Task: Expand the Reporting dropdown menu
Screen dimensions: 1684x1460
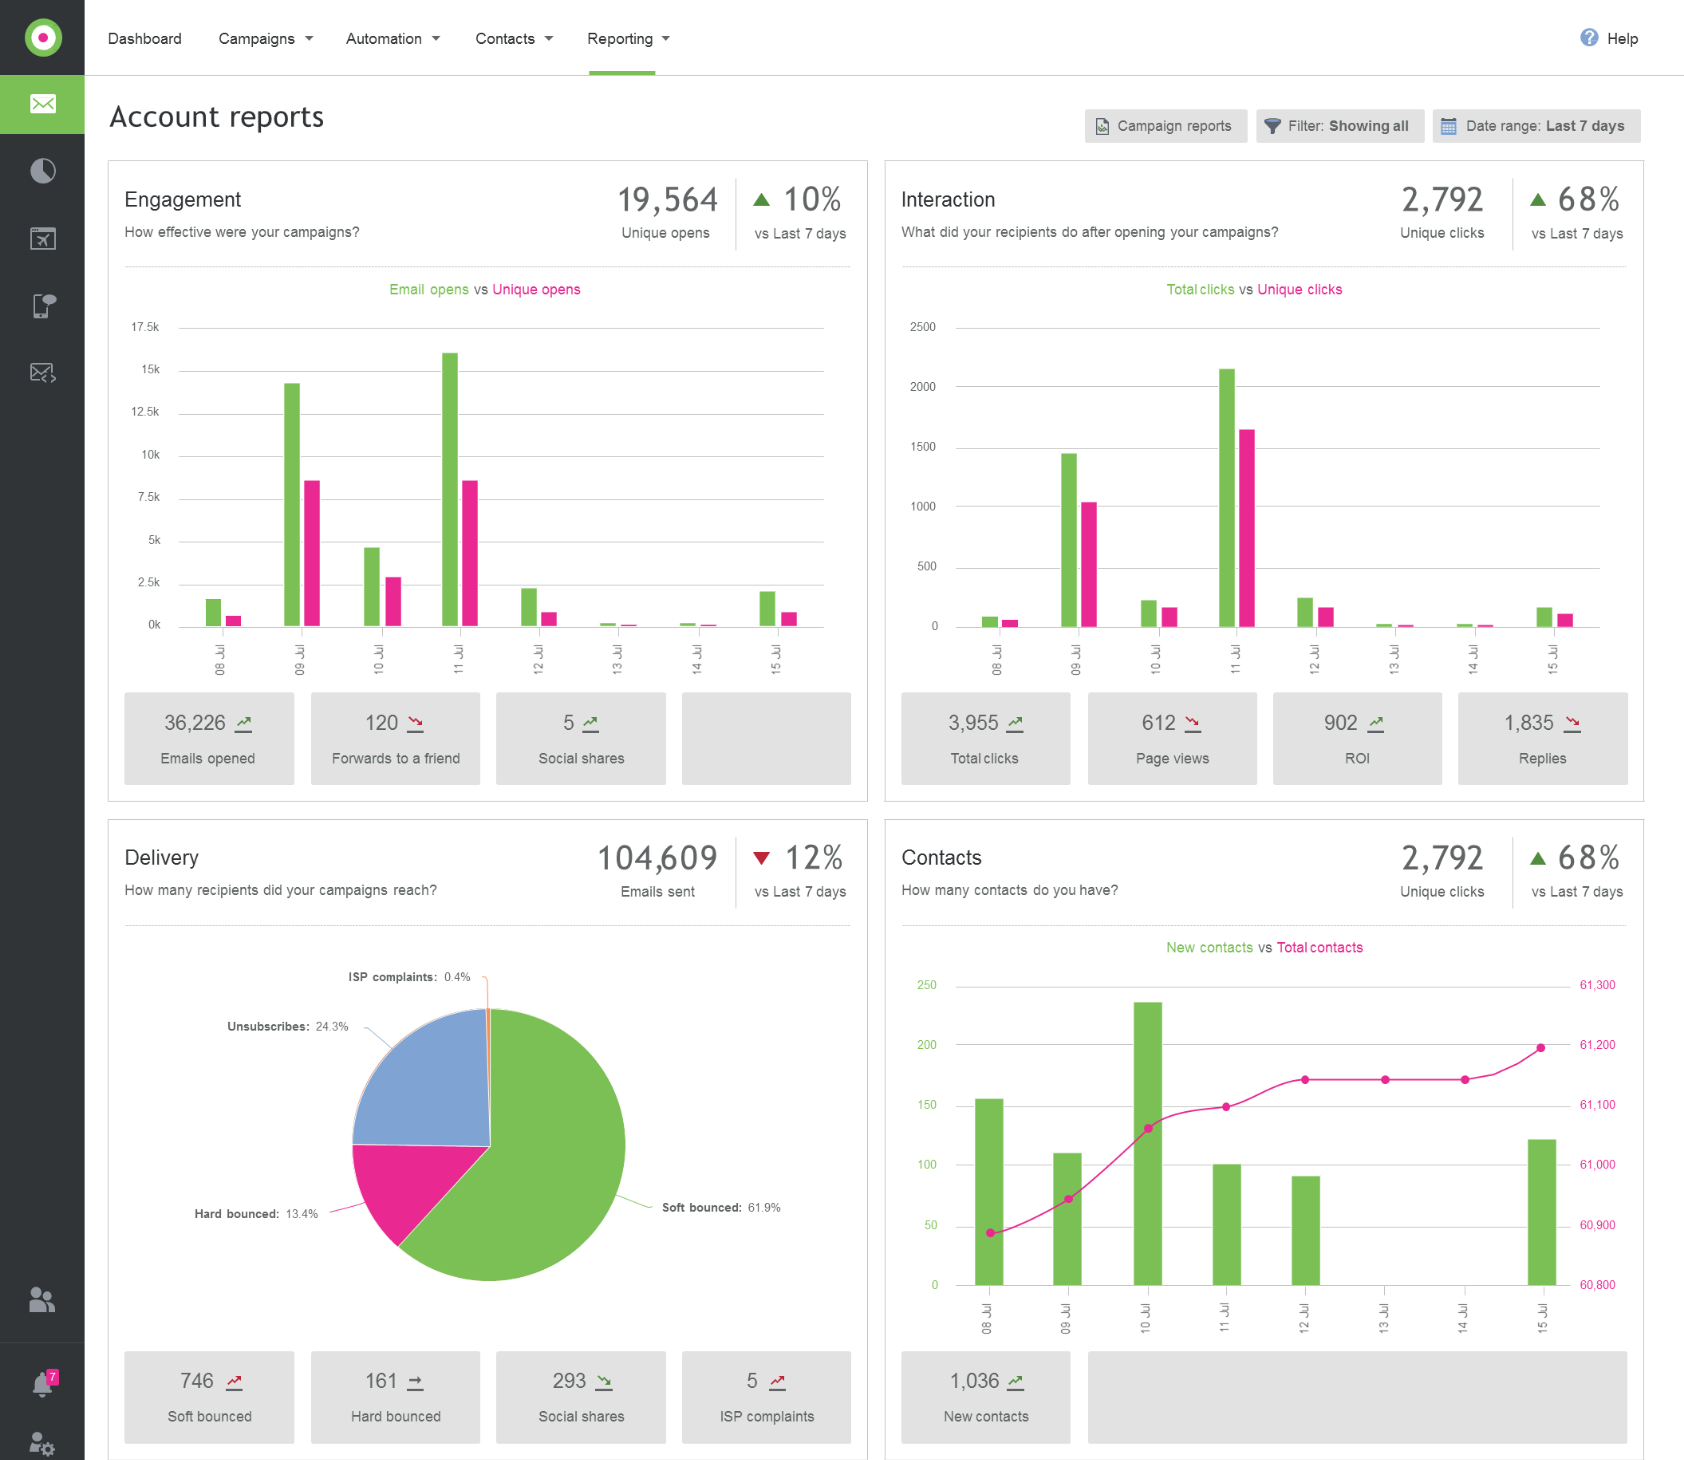Action: [628, 38]
